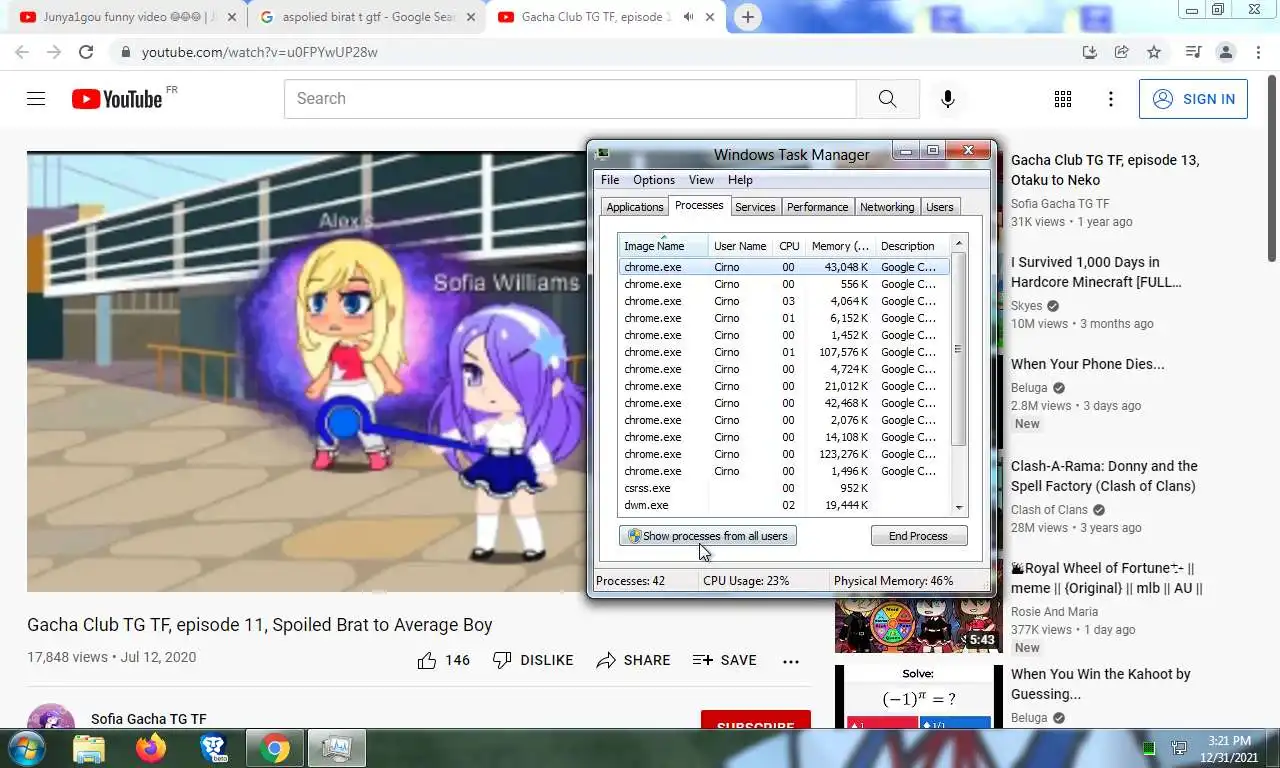The image size is (1280, 768).
Task: Open more actions ellipsis below video
Action: (x=790, y=661)
